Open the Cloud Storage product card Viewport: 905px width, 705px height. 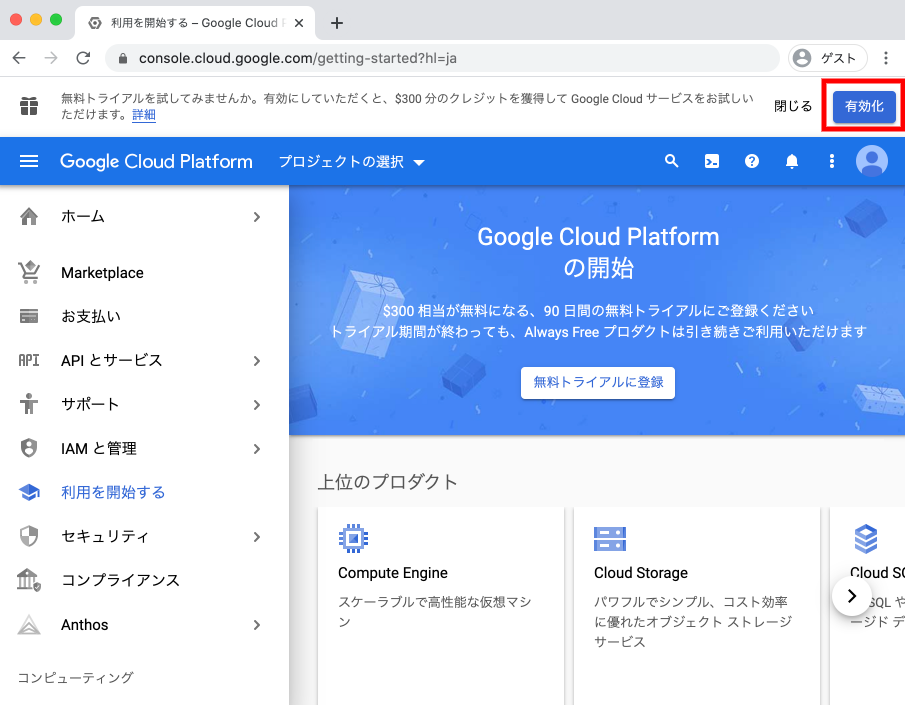pyautogui.click(x=697, y=606)
